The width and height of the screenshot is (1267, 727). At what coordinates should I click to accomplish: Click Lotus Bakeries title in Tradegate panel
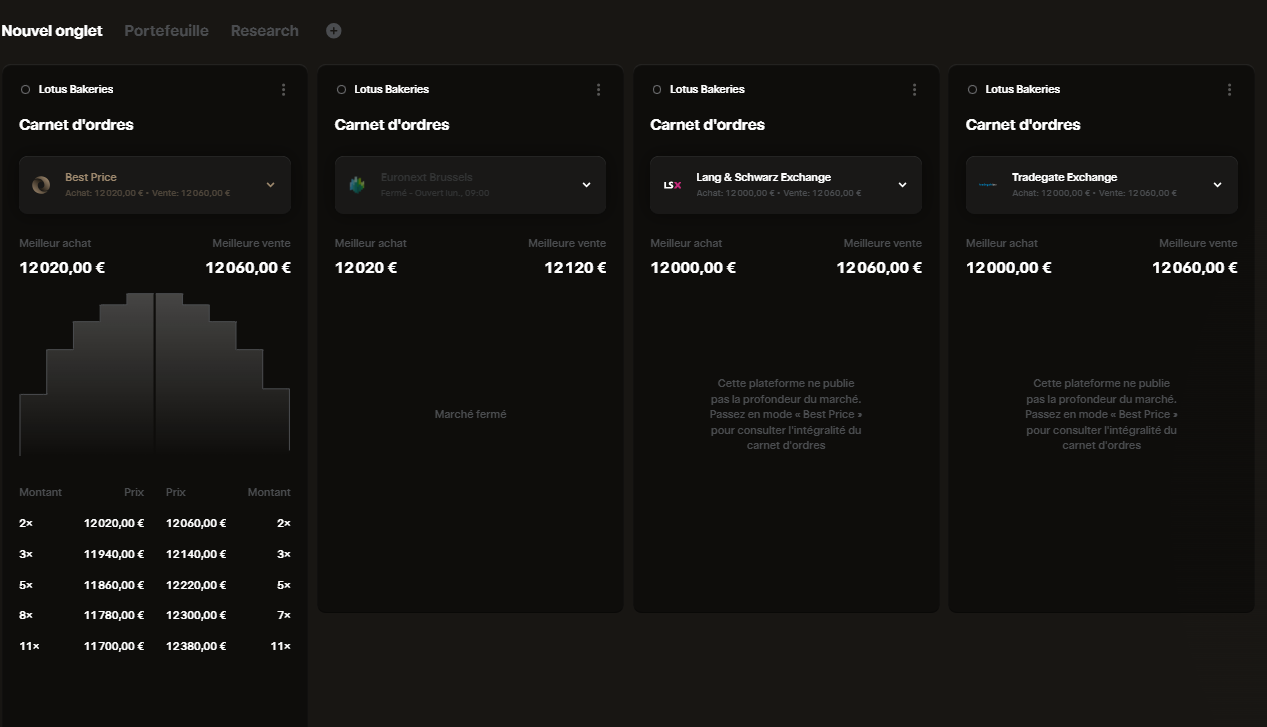(x=1022, y=89)
